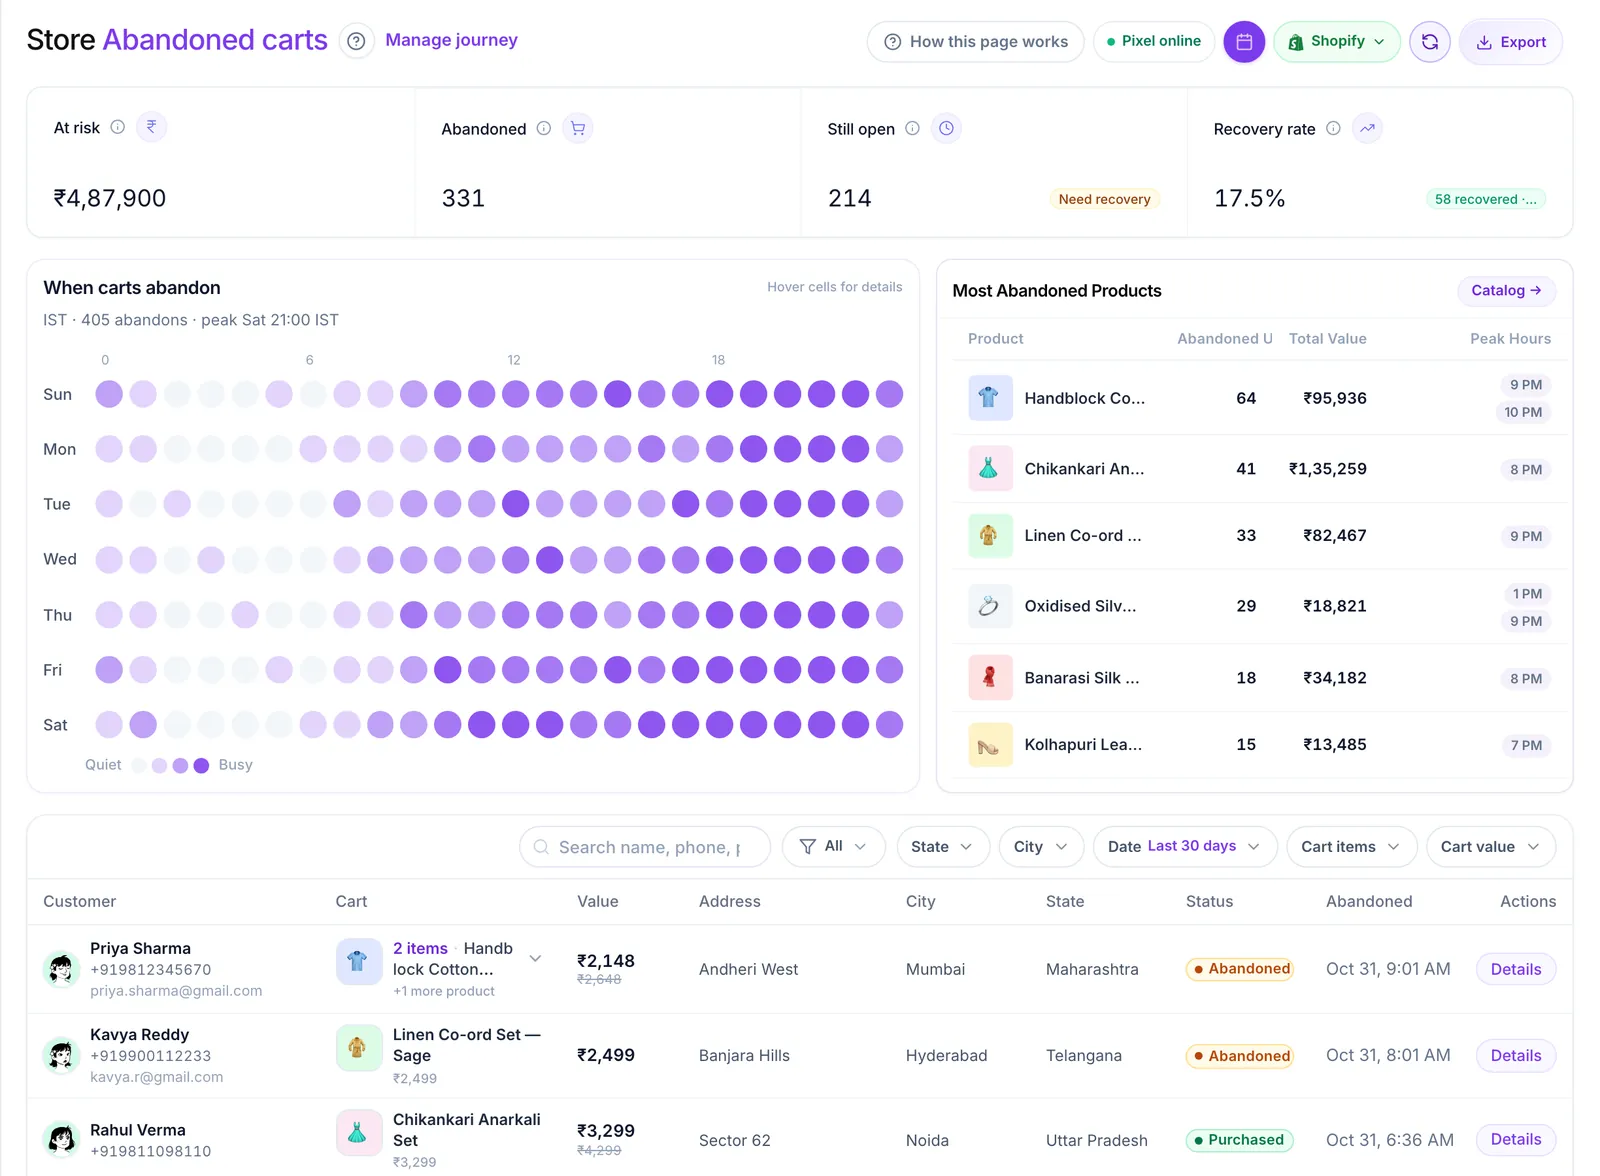This screenshot has width=1600, height=1176.
Task: Click the refresh sync icon
Action: (1430, 42)
